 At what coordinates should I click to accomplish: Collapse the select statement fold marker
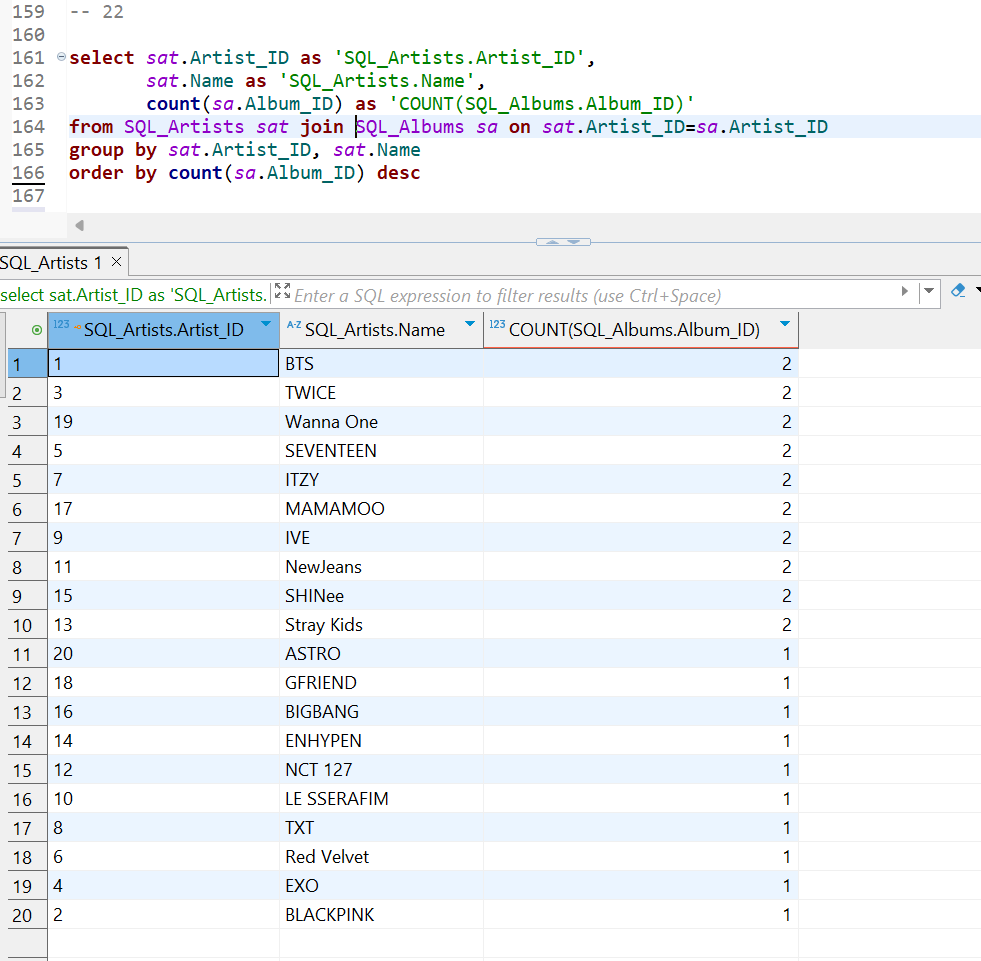click(x=61, y=56)
